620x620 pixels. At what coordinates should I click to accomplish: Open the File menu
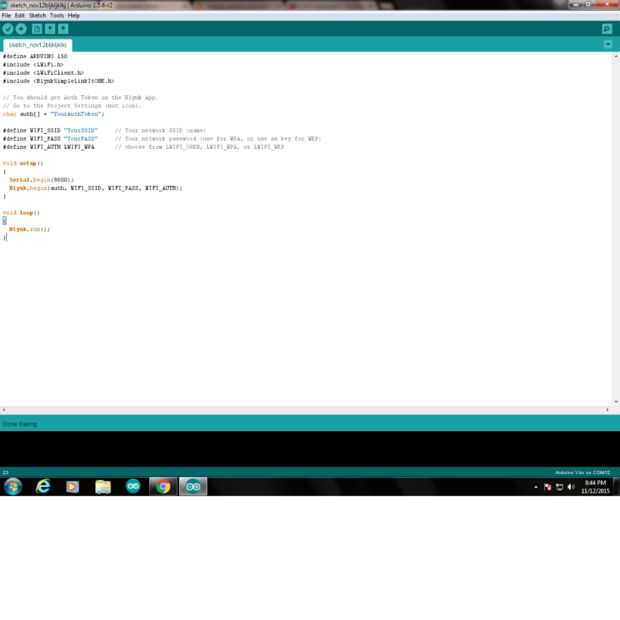pos(6,15)
